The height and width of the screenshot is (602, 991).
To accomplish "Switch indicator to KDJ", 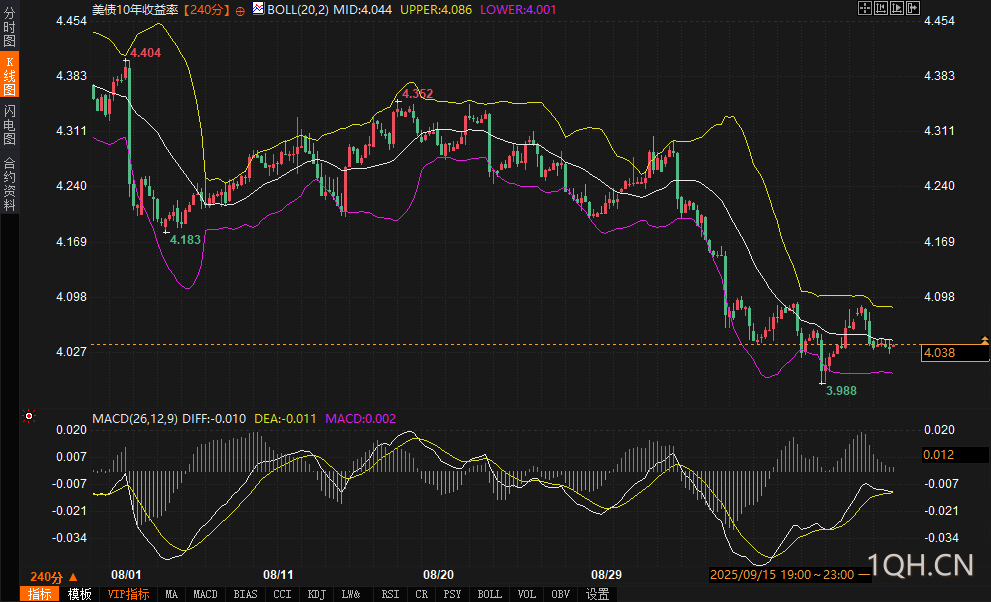I will pos(317,594).
